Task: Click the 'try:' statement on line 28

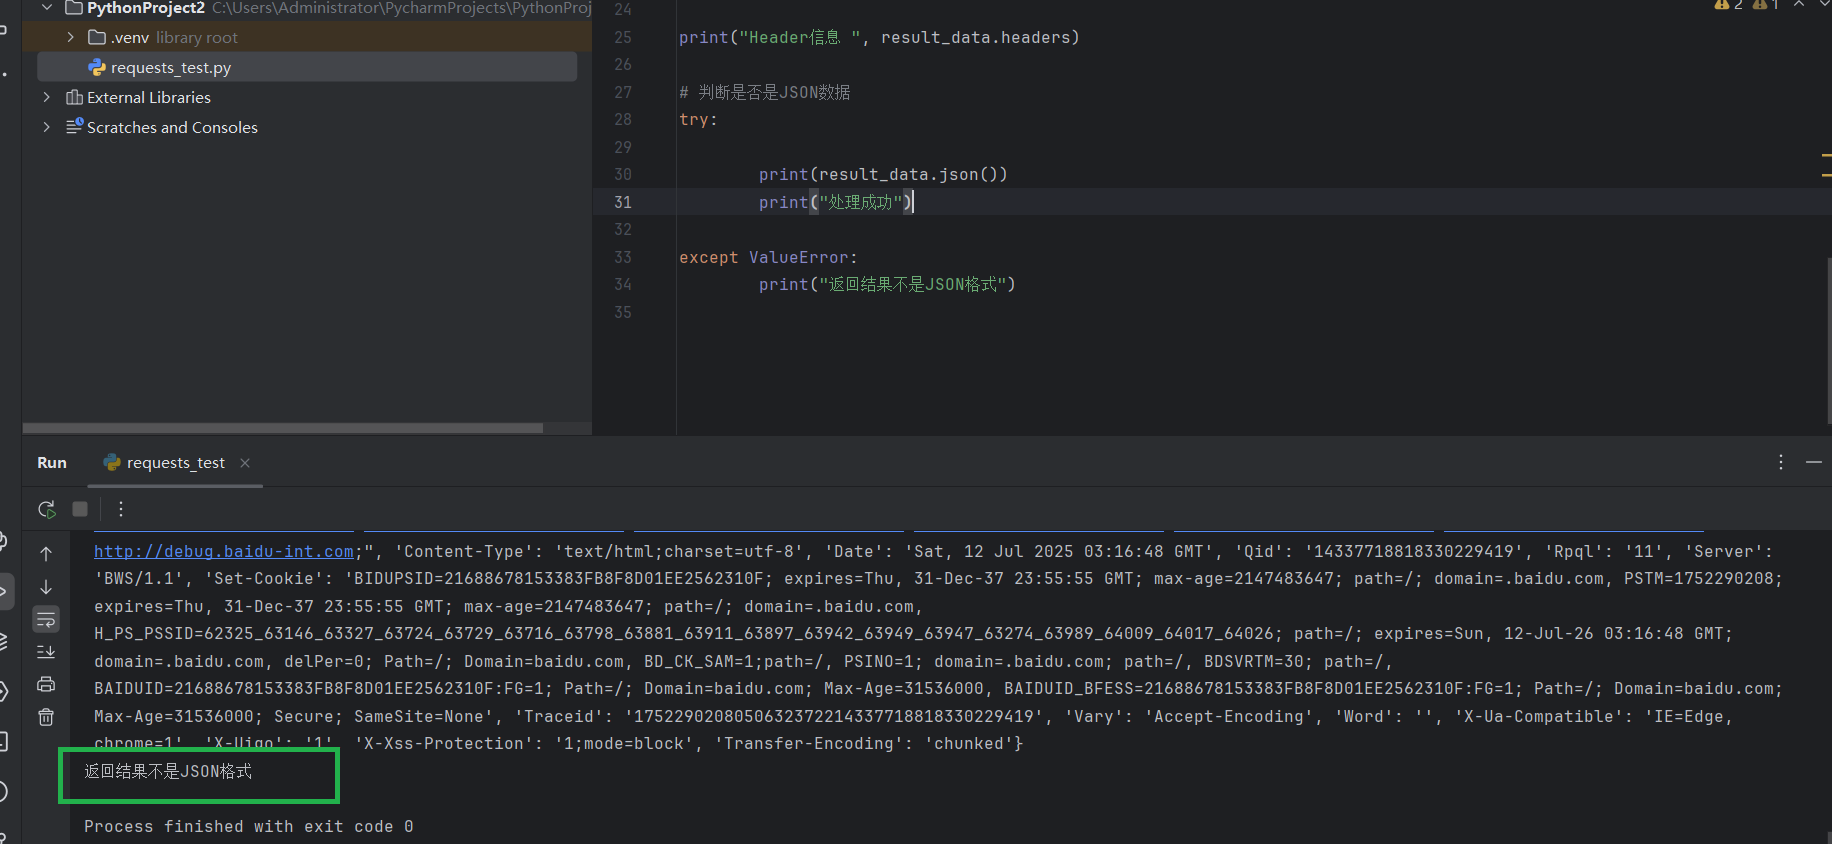Action: coord(698,119)
